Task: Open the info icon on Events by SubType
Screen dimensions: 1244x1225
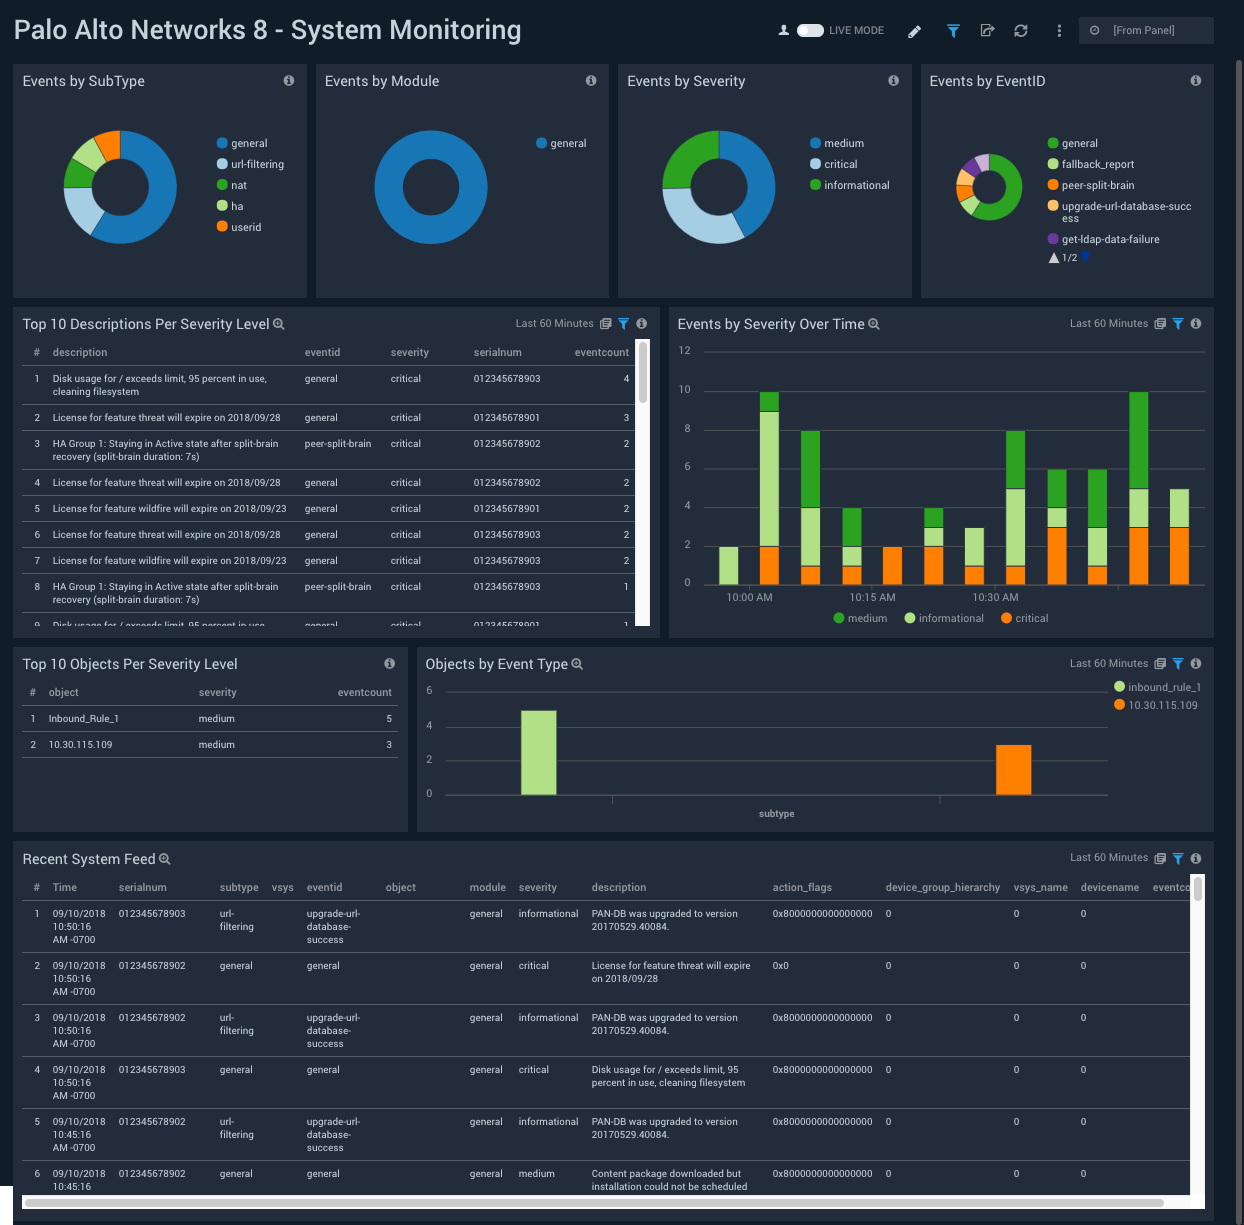Action: click(288, 81)
